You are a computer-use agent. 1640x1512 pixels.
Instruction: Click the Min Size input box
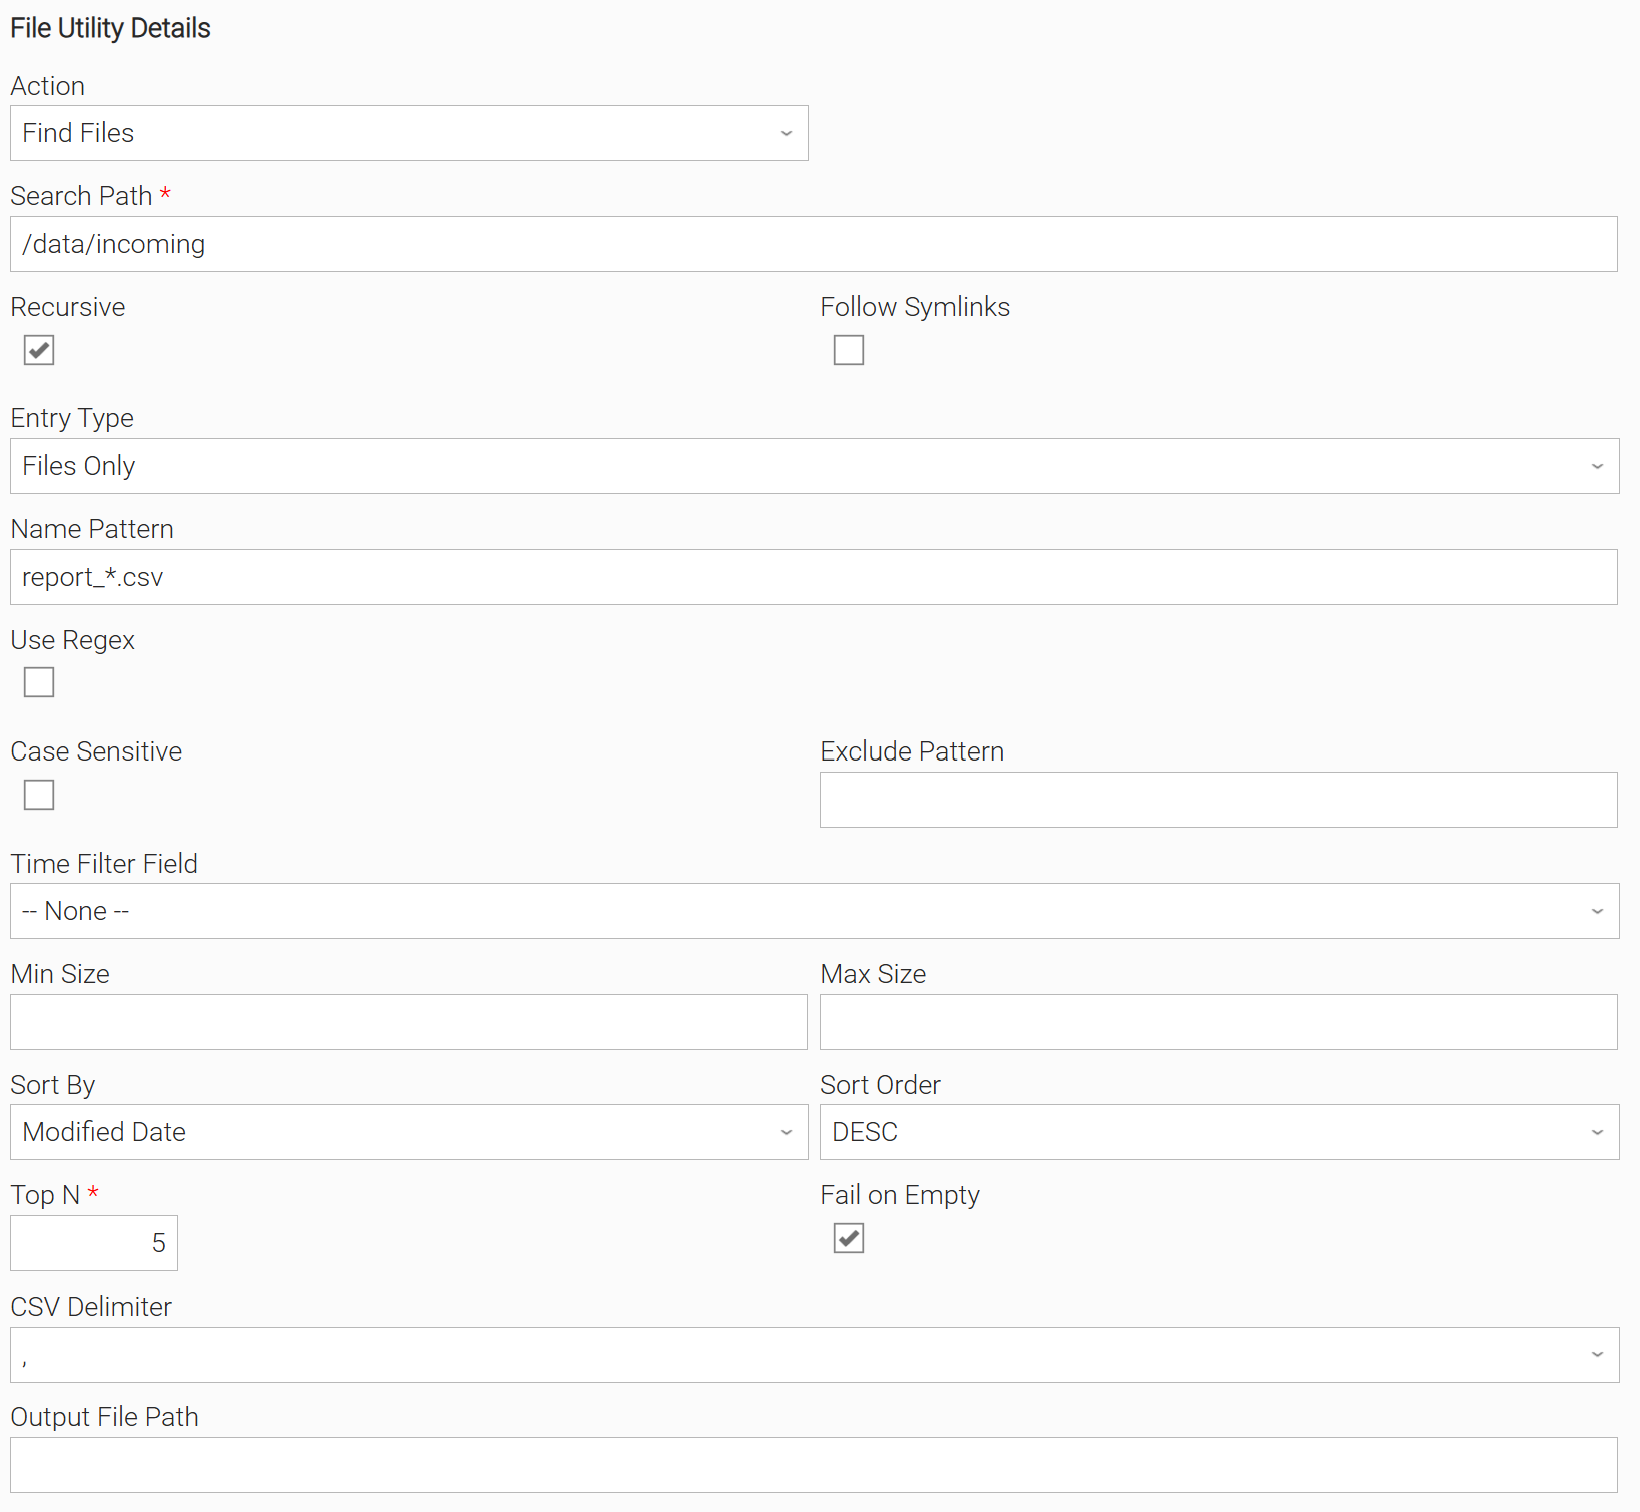pos(409,1022)
